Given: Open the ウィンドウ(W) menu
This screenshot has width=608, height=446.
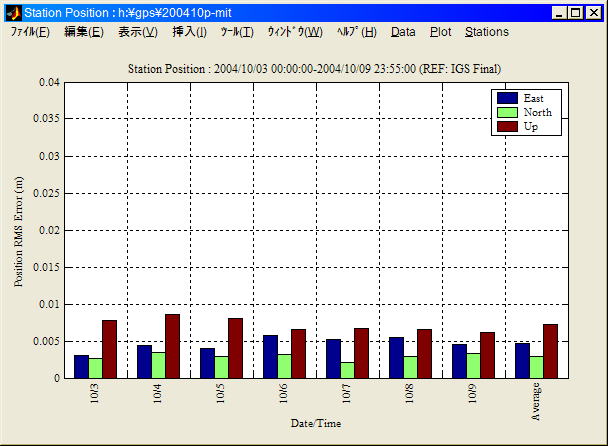Looking at the screenshot, I should pos(294,32).
